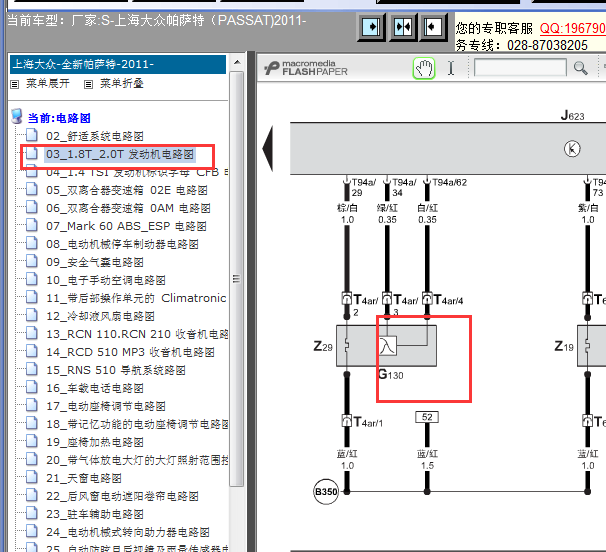This screenshot has height=552, width=606.
Task: Click the Z19 heater label
Action: click(x=564, y=346)
